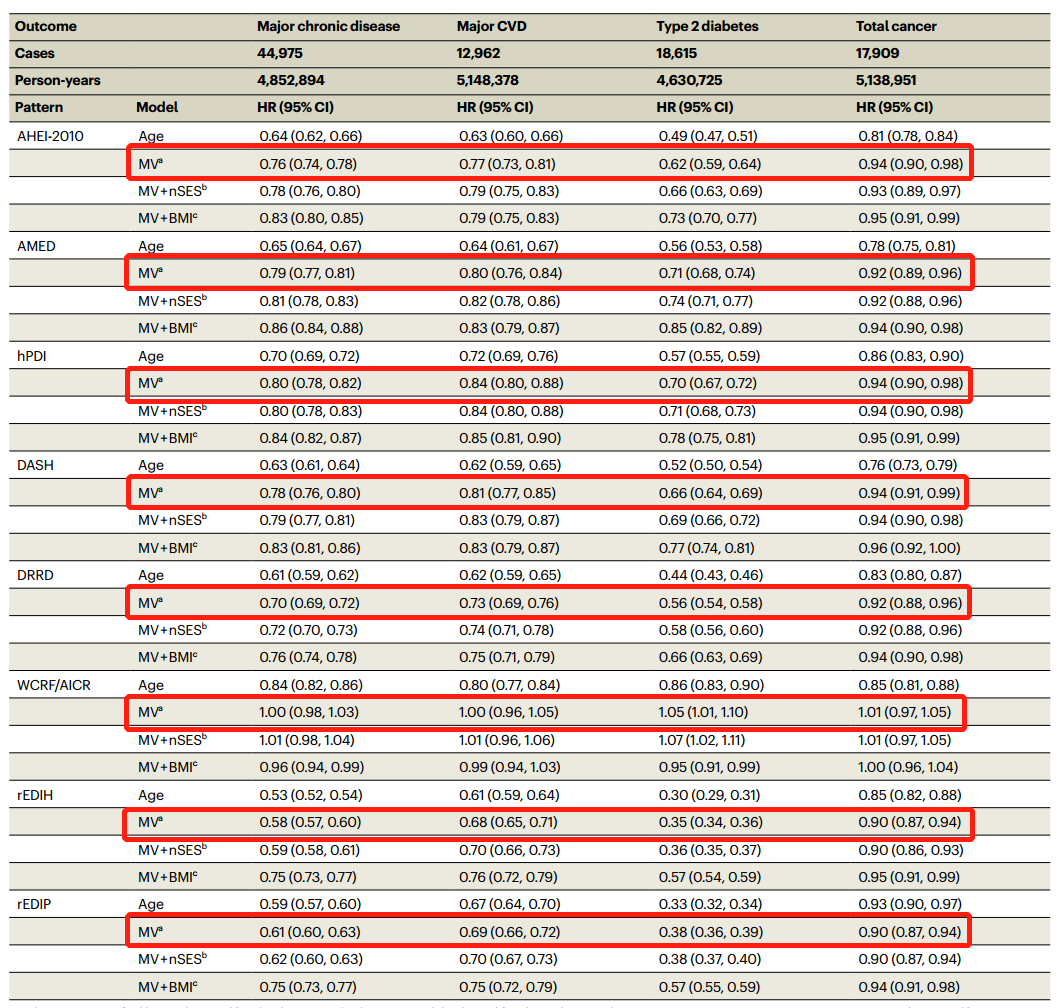Click the DASH pattern label

pyautogui.click(x=34, y=466)
